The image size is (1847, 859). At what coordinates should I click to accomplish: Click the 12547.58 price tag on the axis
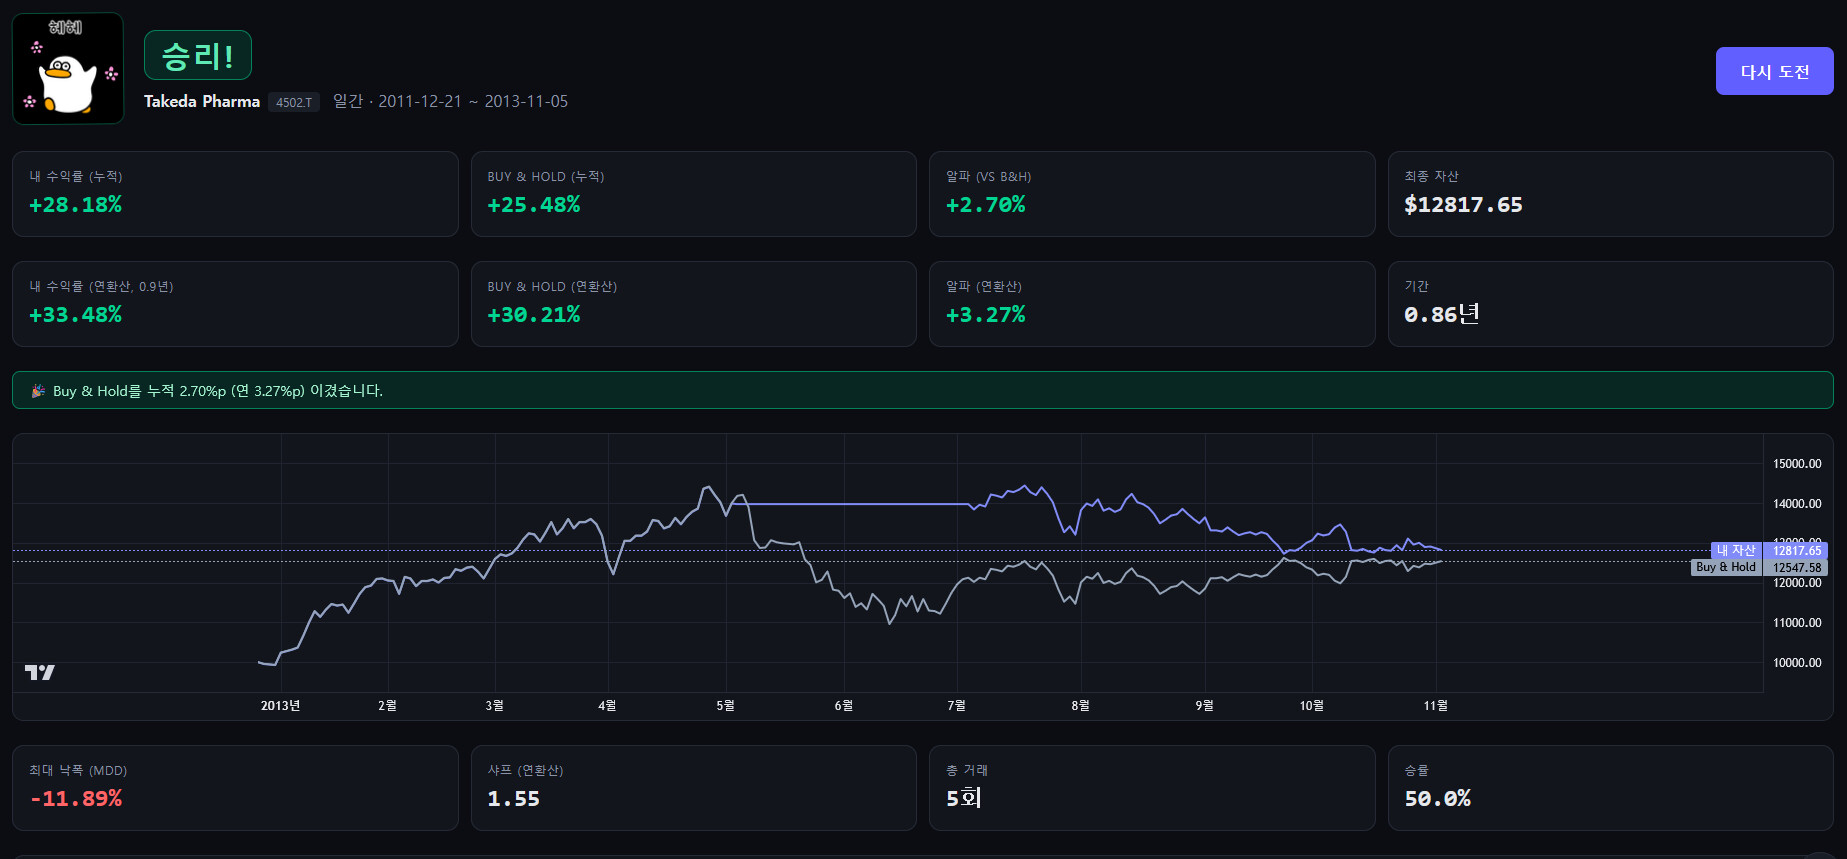tap(1796, 568)
